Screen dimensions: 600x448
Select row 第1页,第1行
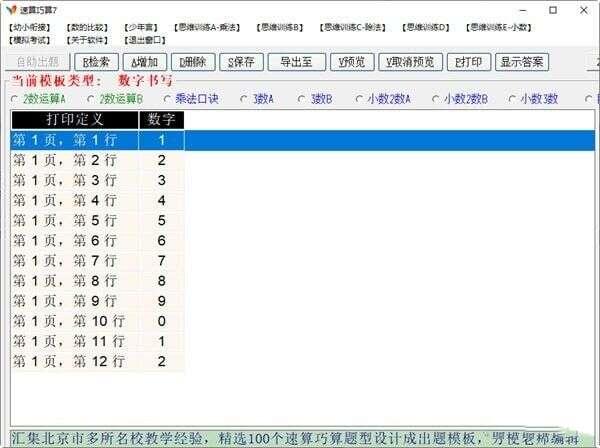[x=303, y=140]
